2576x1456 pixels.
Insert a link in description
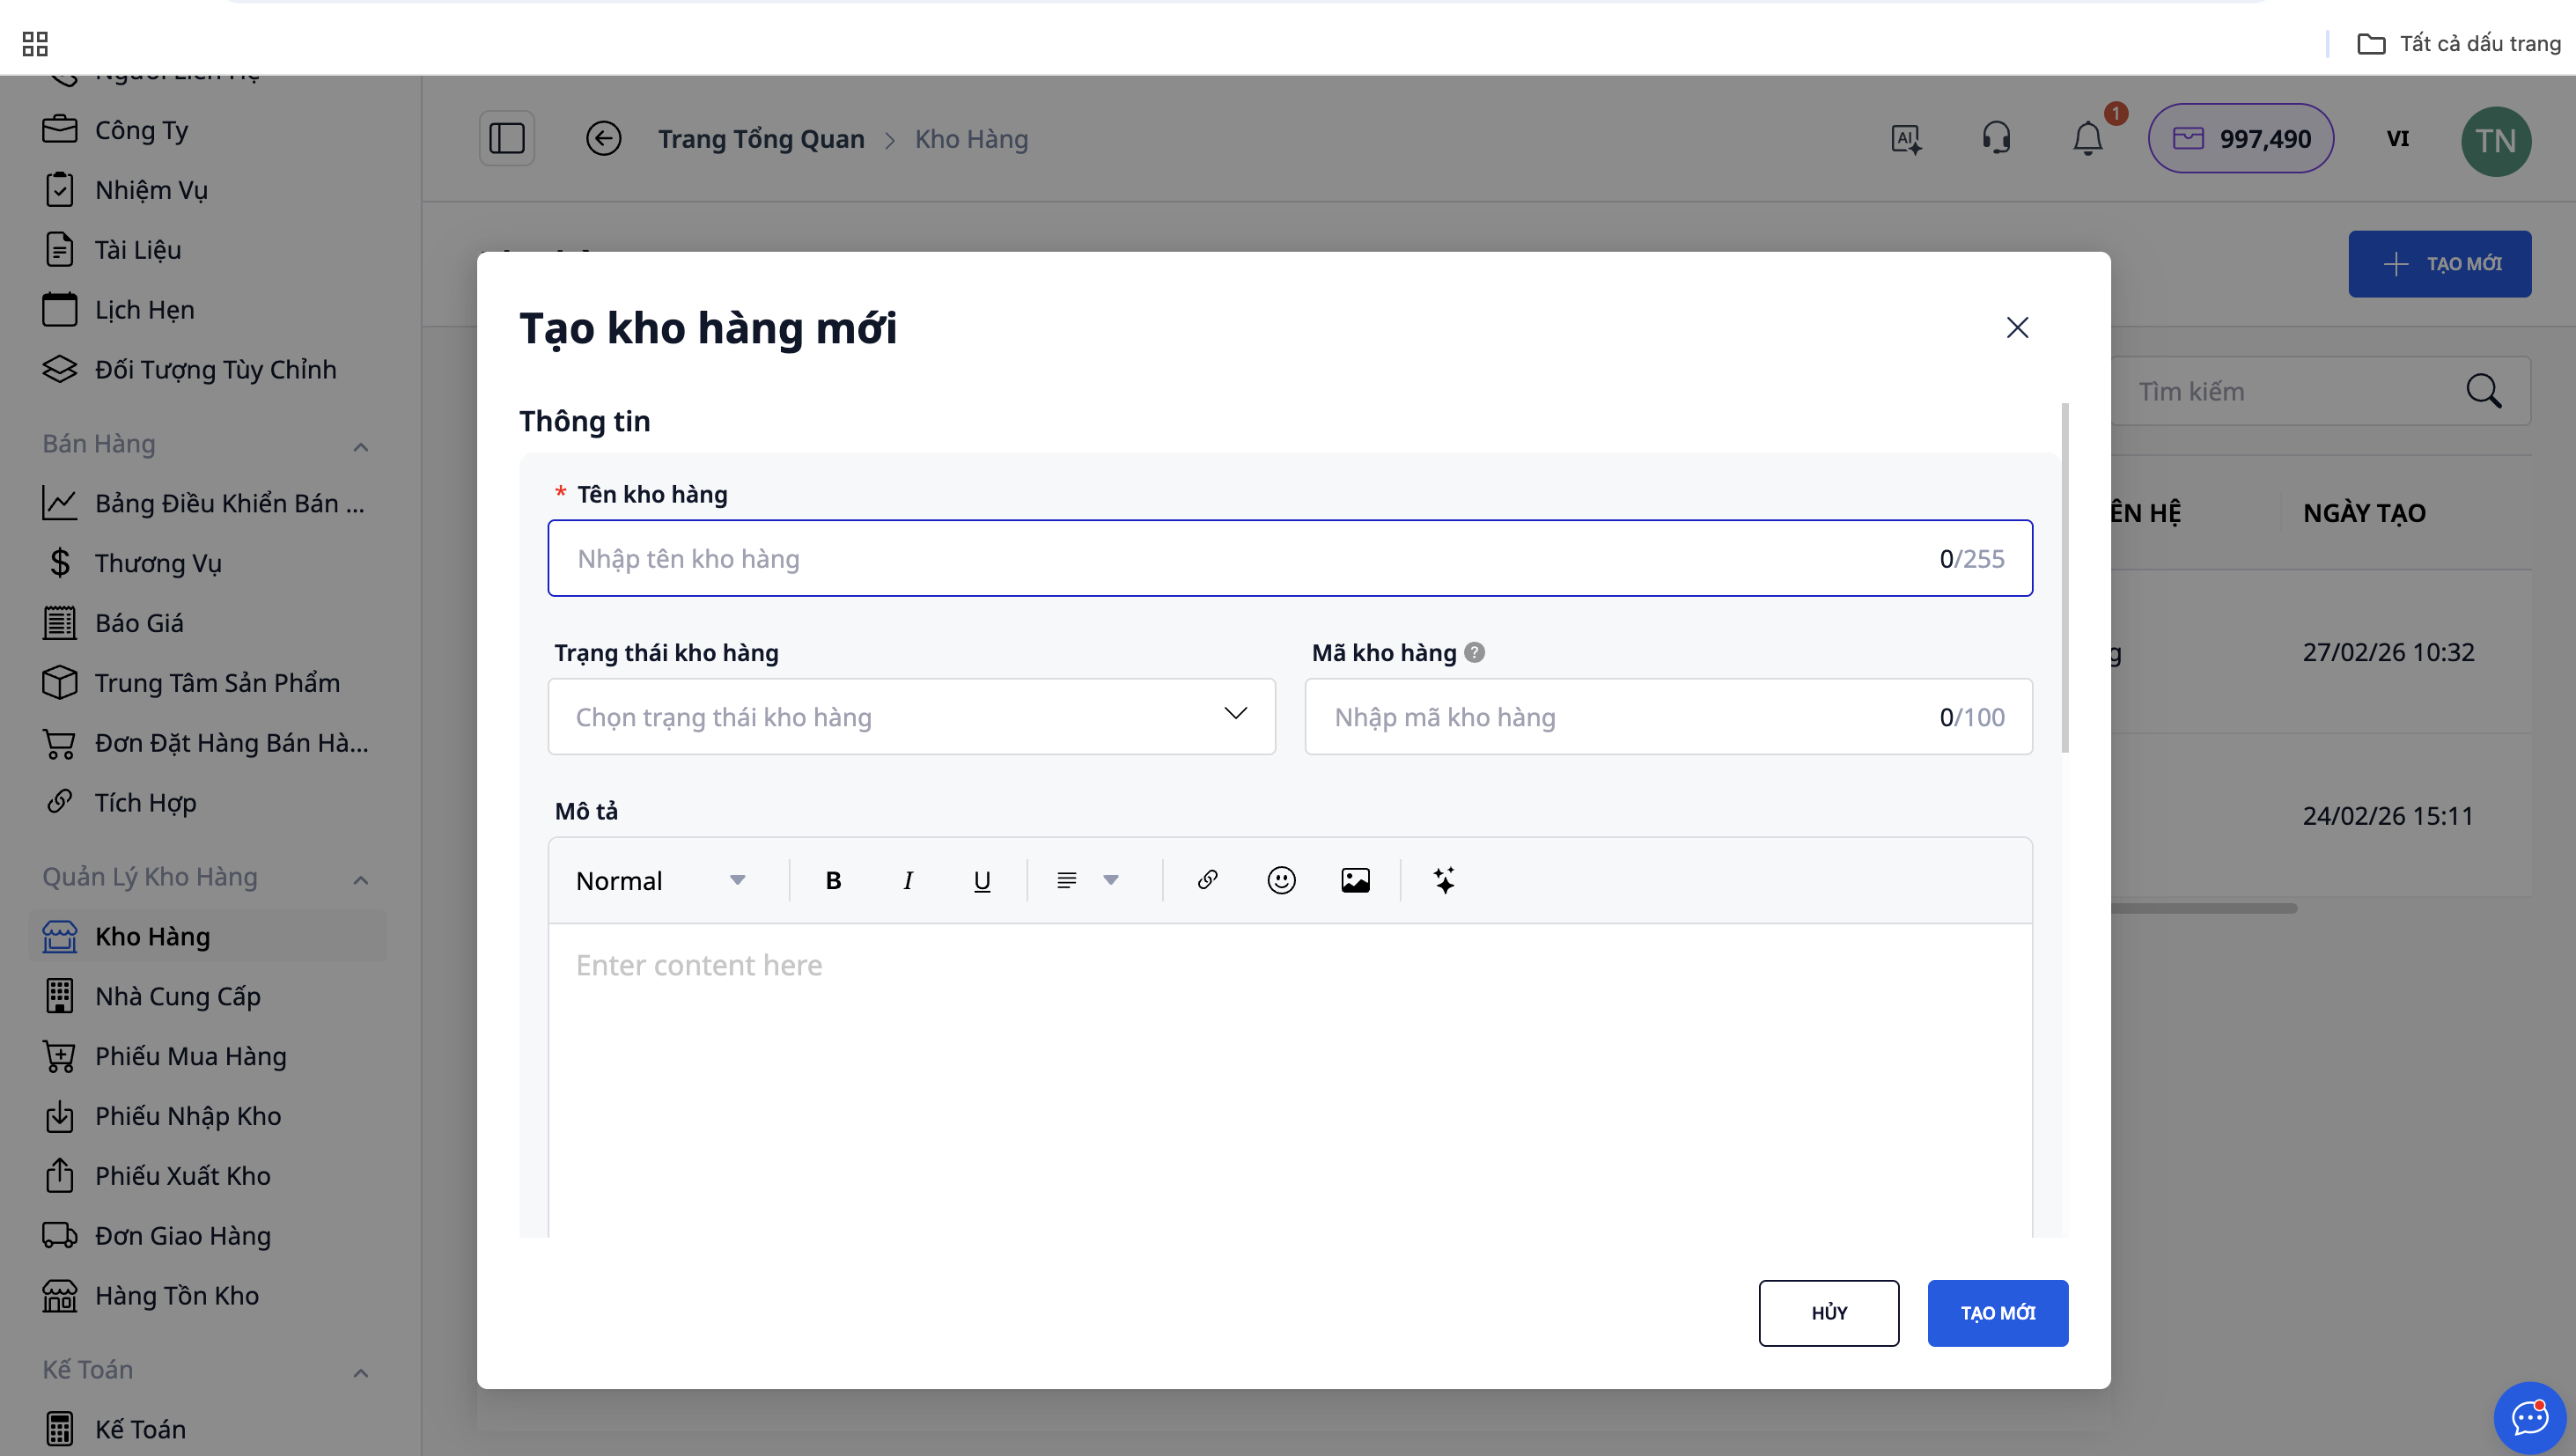click(1207, 880)
